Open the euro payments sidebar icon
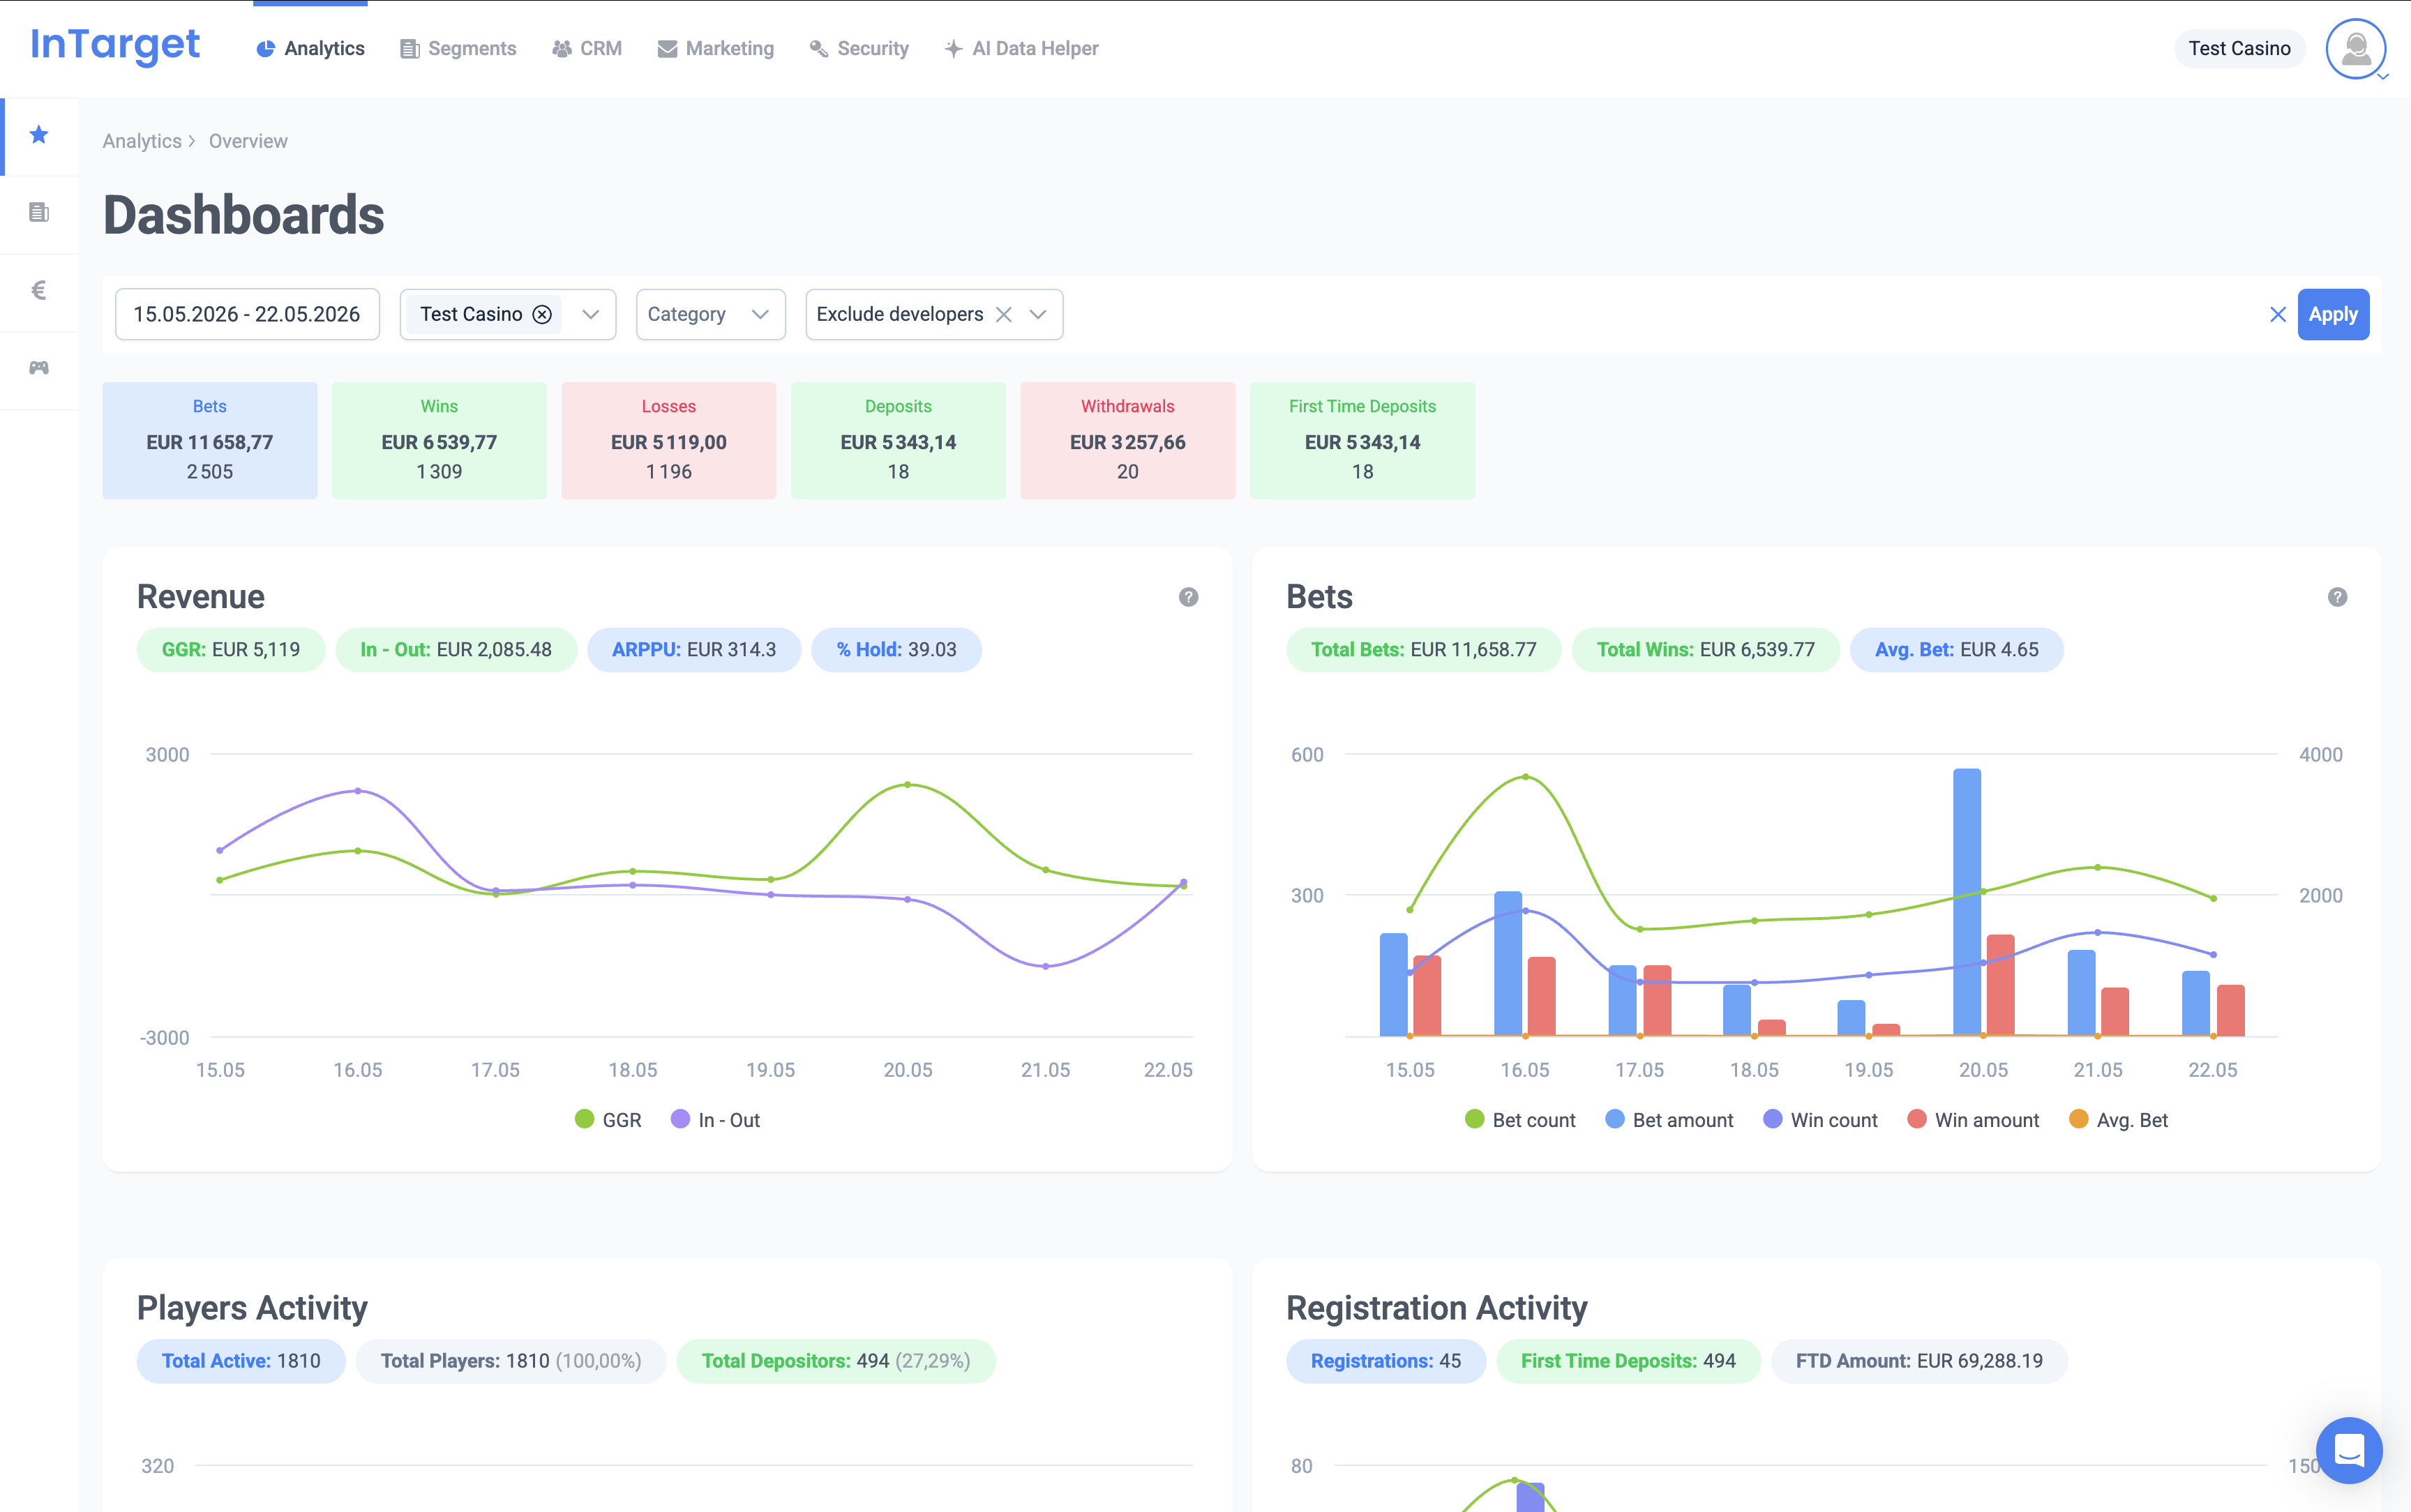Screen dimensions: 2411x1512 [x=39, y=290]
